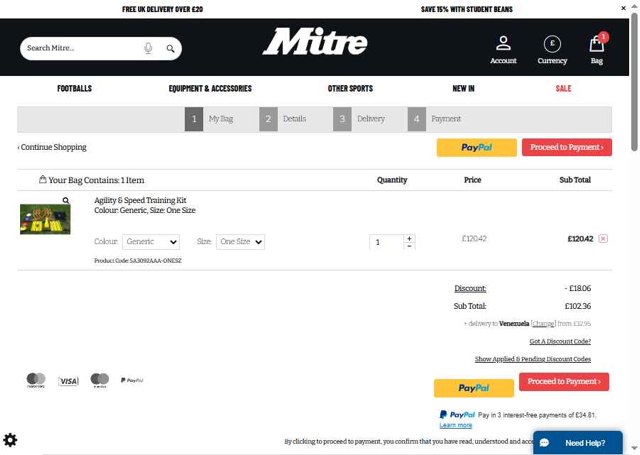Viewport: 640px width, 455px height.
Task: Click Show Applied & Pending Discount Codes
Action: [533, 359]
